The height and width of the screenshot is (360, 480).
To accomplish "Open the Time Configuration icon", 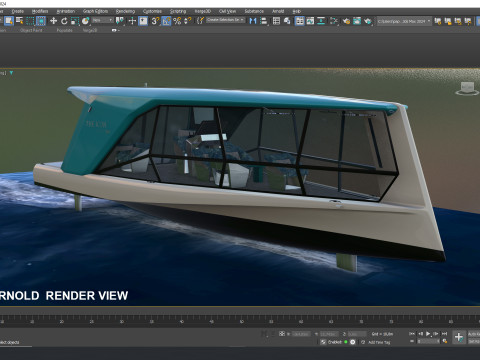I will (445, 341).
